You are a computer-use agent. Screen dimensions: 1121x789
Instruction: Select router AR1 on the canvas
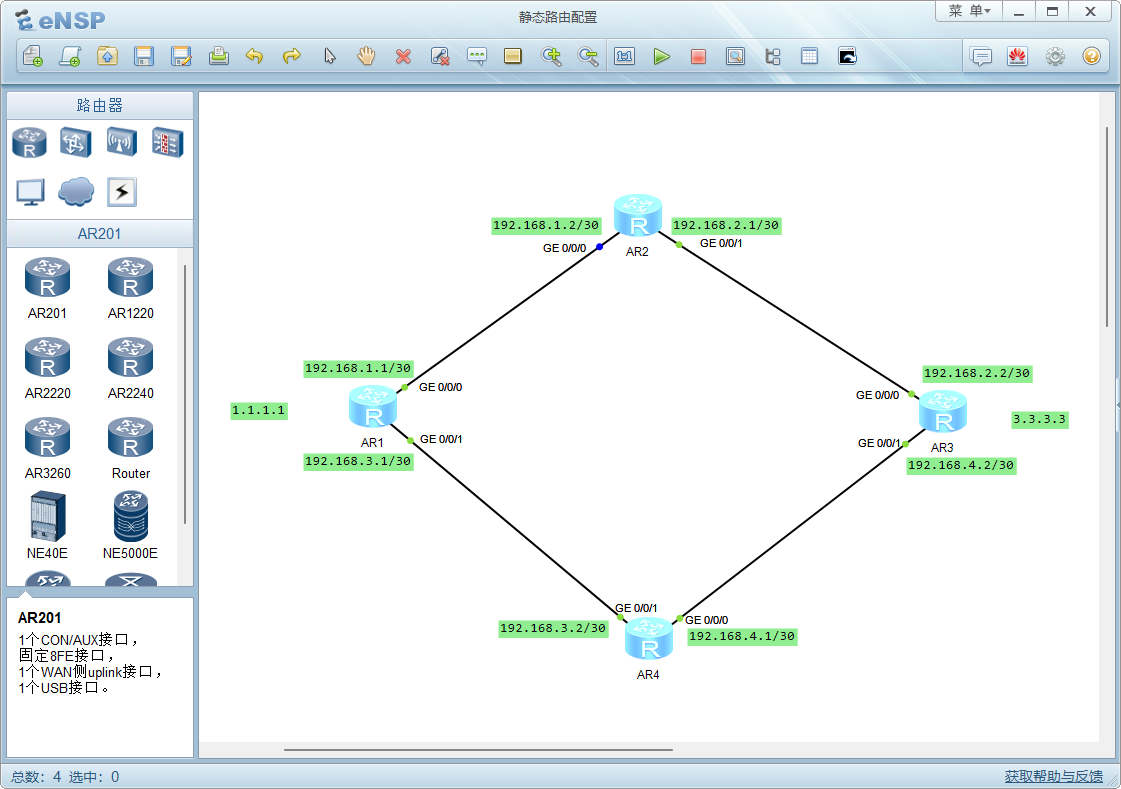pos(372,407)
